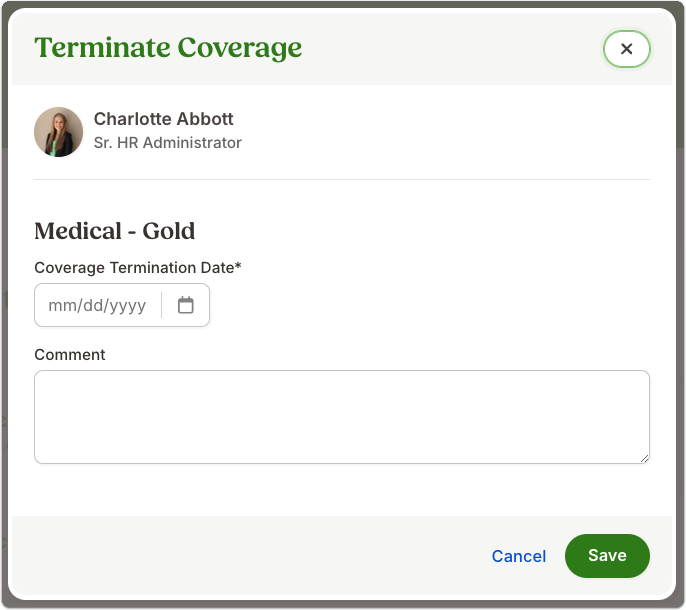Click the required asterisk after Termination Date
This screenshot has width=686, height=610.
[x=238, y=265]
